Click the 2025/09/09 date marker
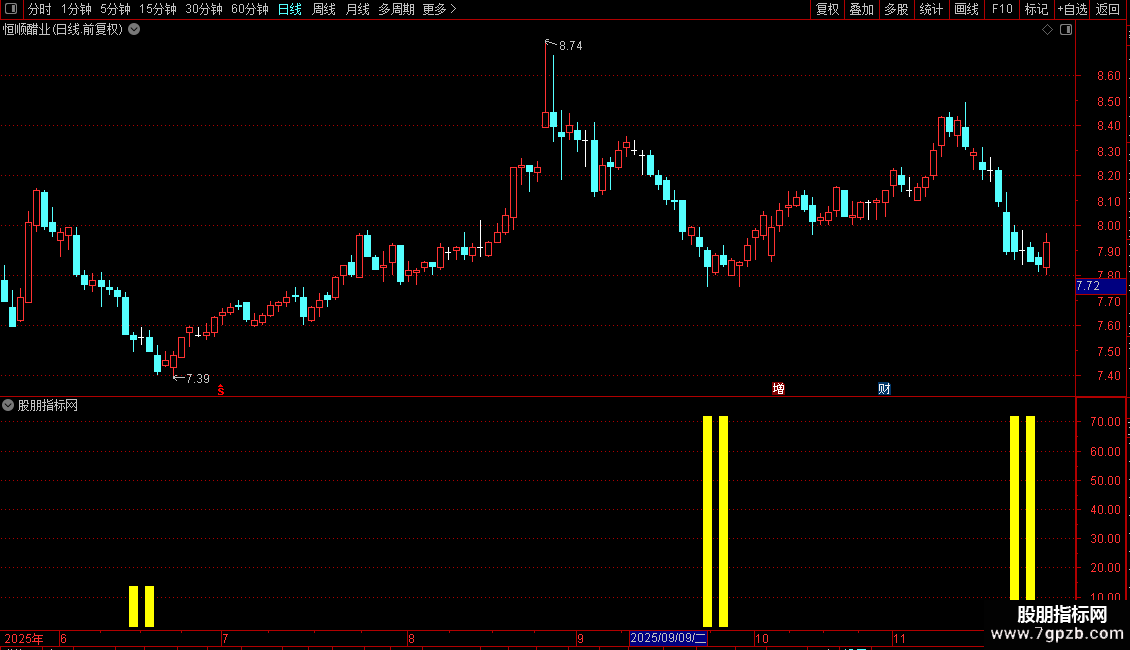The height and width of the screenshot is (650, 1130). coord(668,638)
